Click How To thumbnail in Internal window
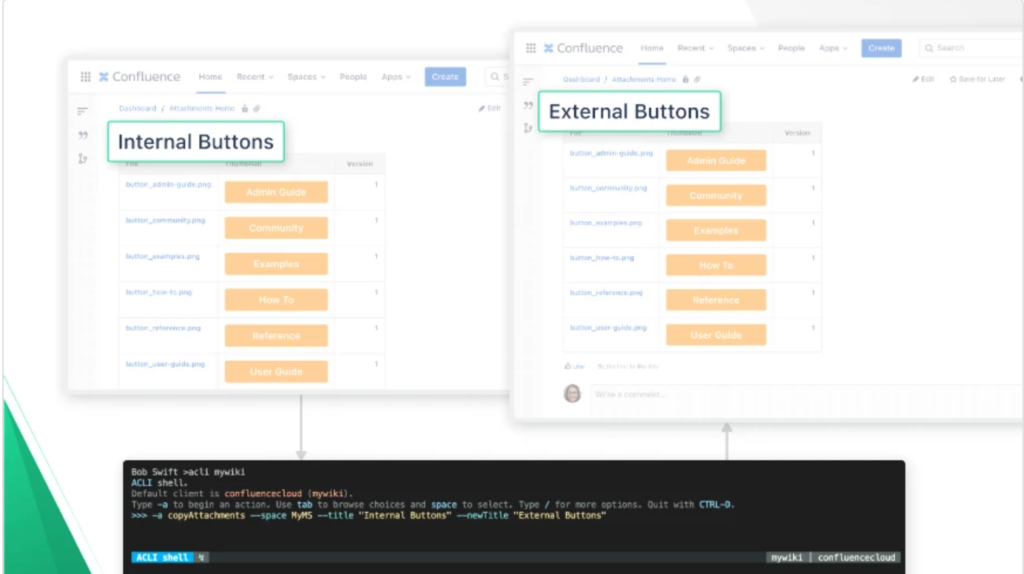Image resolution: width=1024 pixels, height=574 pixels. coord(276,300)
